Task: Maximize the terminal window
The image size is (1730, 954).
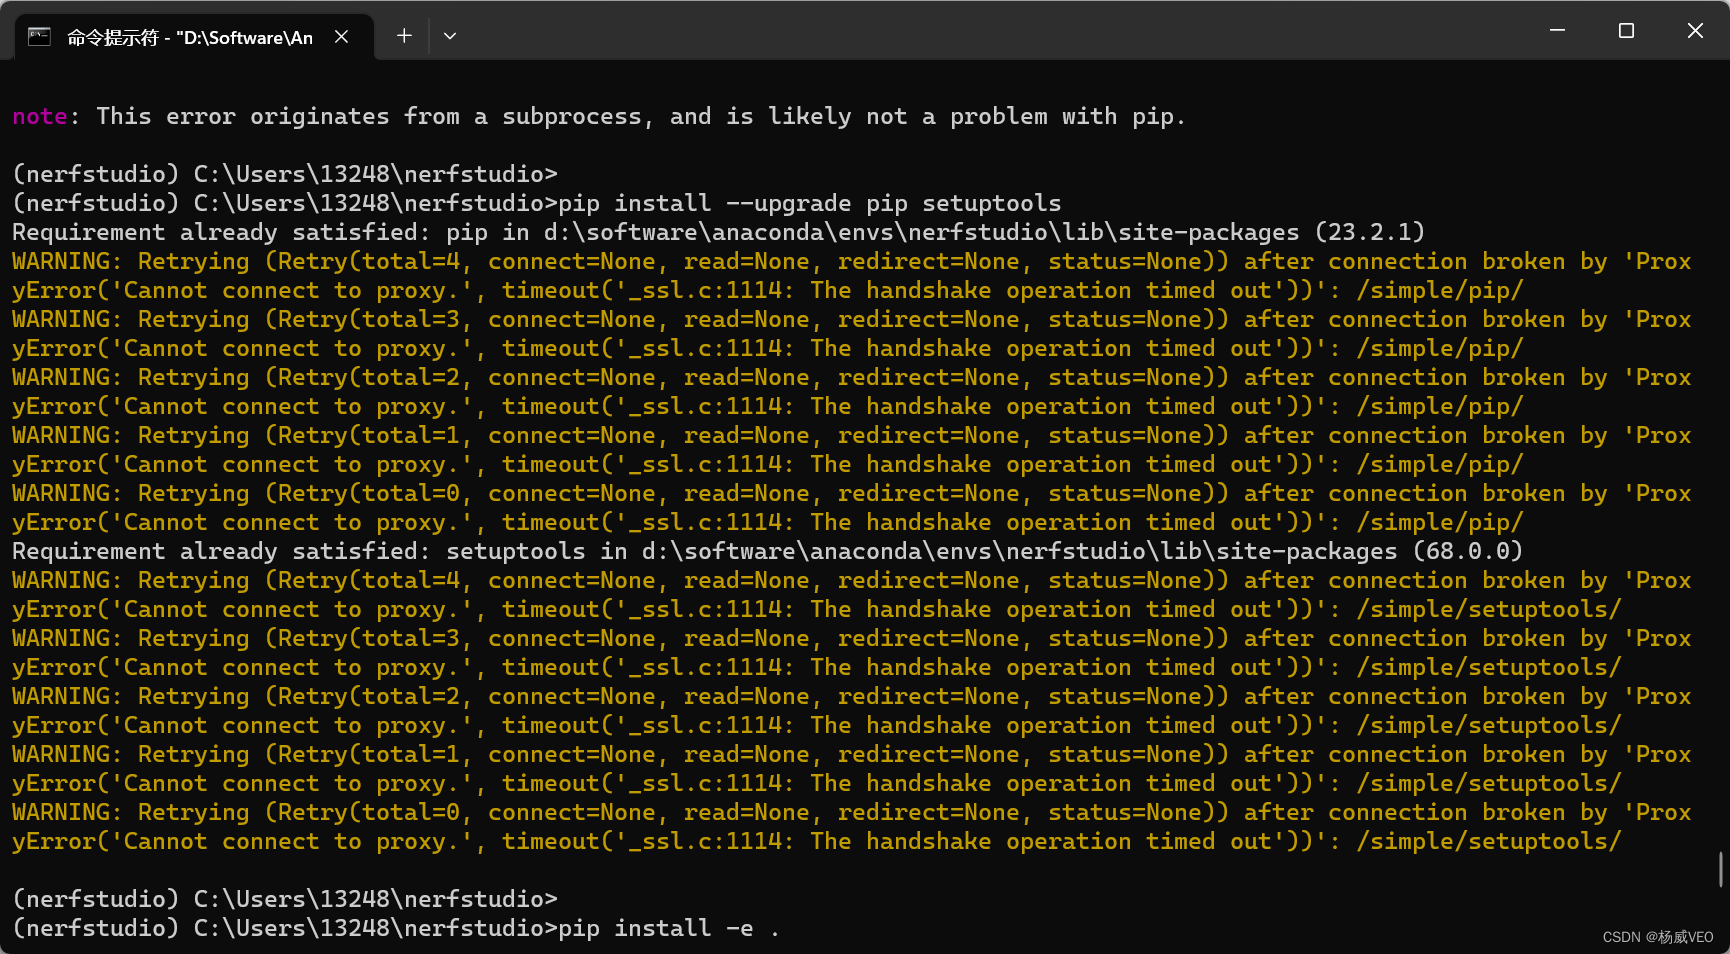Action: click(1626, 30)
